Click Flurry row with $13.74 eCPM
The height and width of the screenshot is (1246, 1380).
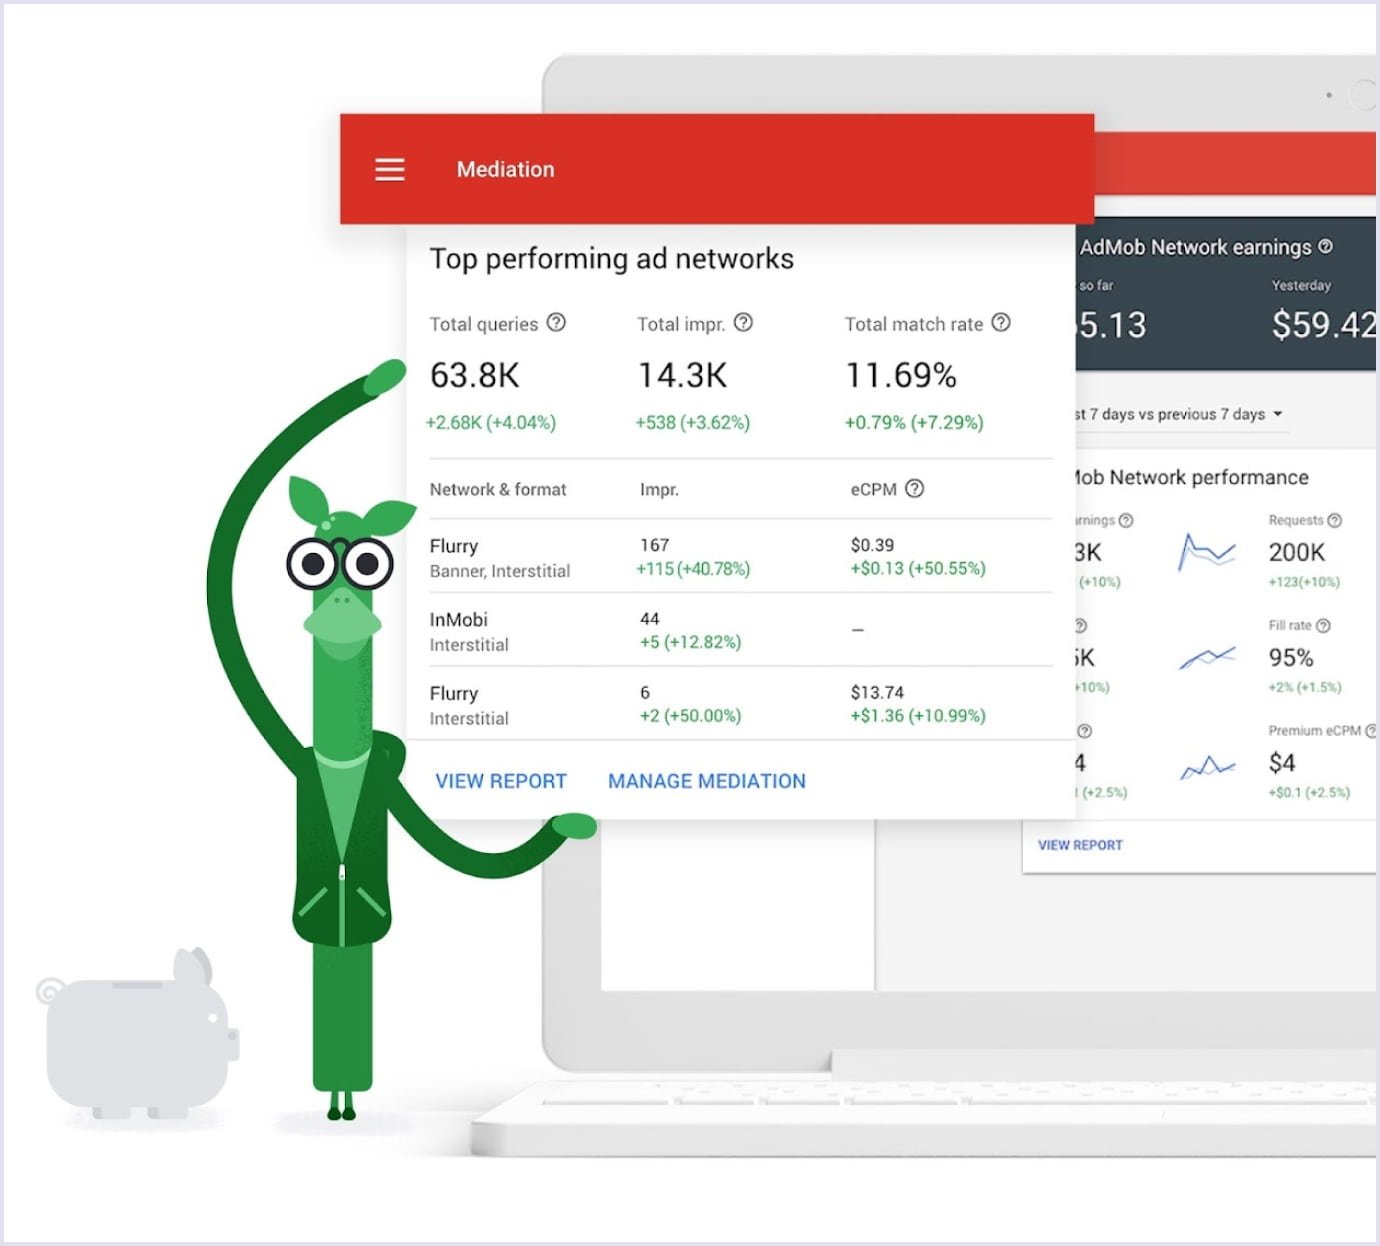point(740,704)
